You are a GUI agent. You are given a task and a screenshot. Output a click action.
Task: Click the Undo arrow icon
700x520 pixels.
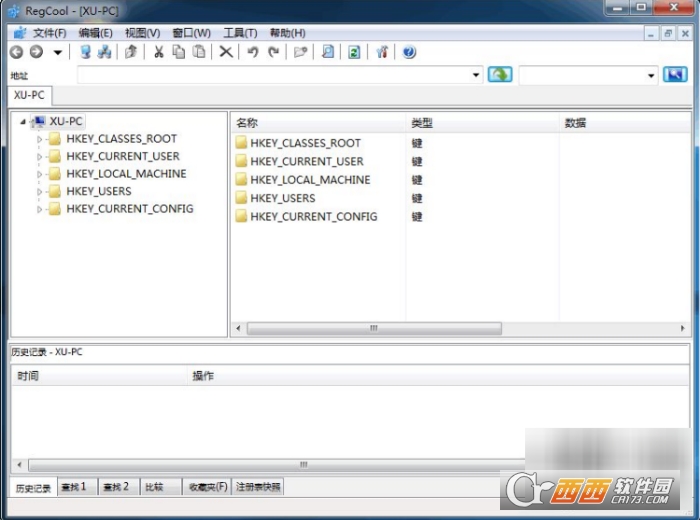tap(252, 52)
